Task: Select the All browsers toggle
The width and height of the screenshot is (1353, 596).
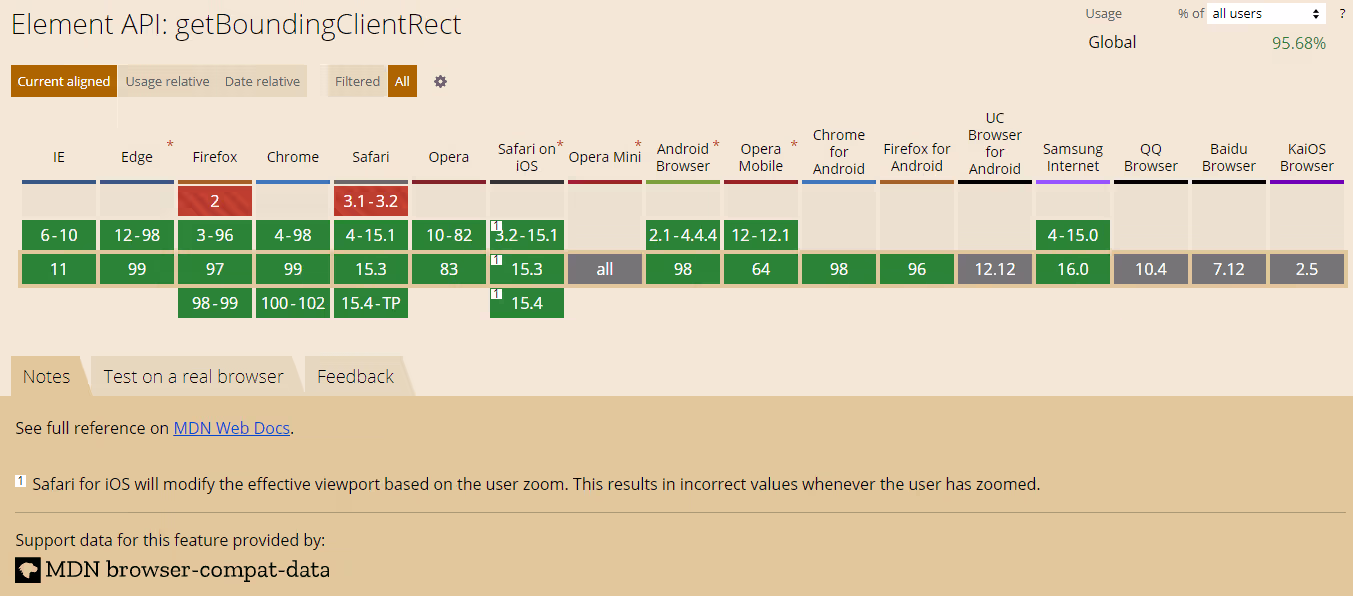Action: pyautogui.click(x=402, y=82)
